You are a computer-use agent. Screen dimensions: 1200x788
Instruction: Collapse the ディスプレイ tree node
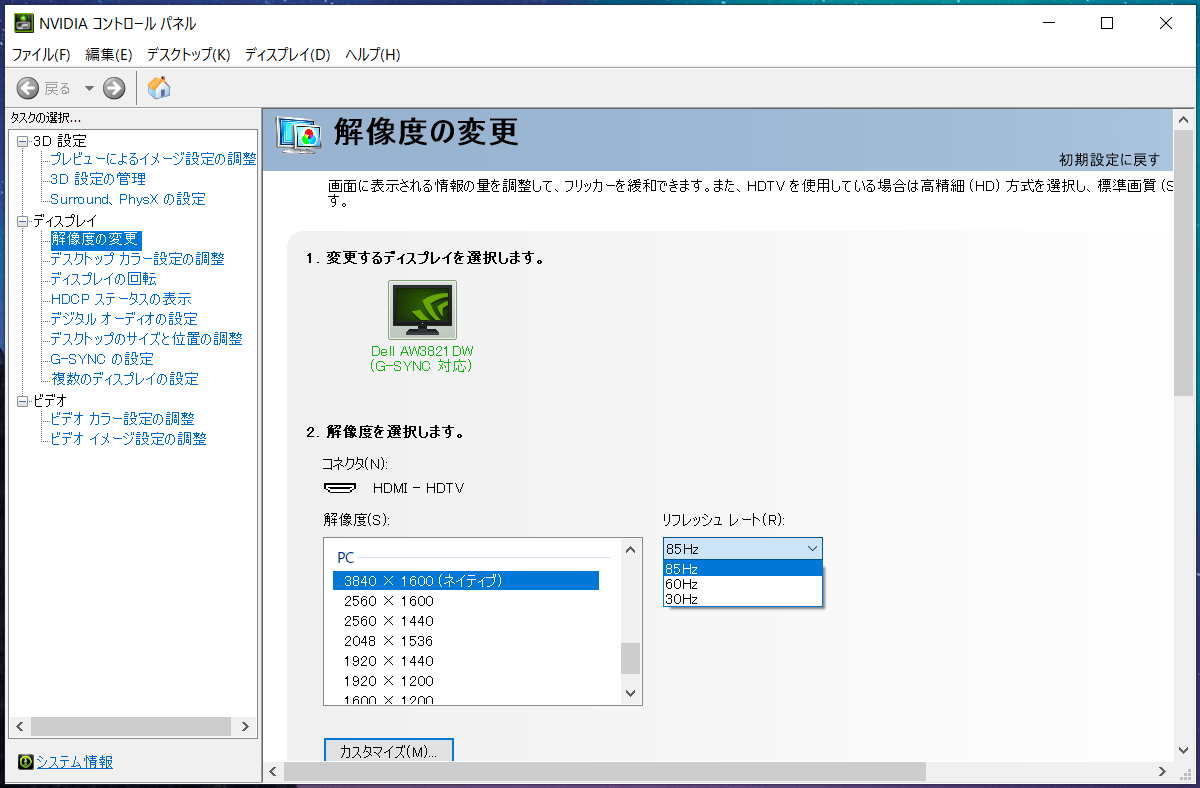tap(23, 221)
